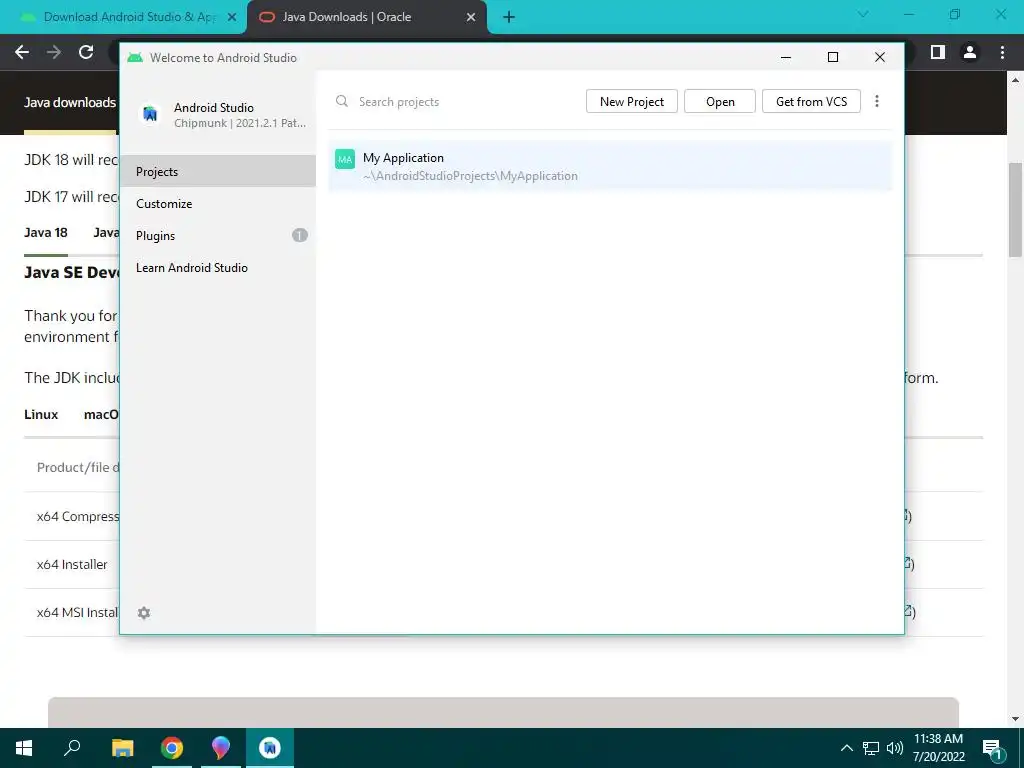Open the Customize section
This screenshot has height=768, width=1024.
218,204
